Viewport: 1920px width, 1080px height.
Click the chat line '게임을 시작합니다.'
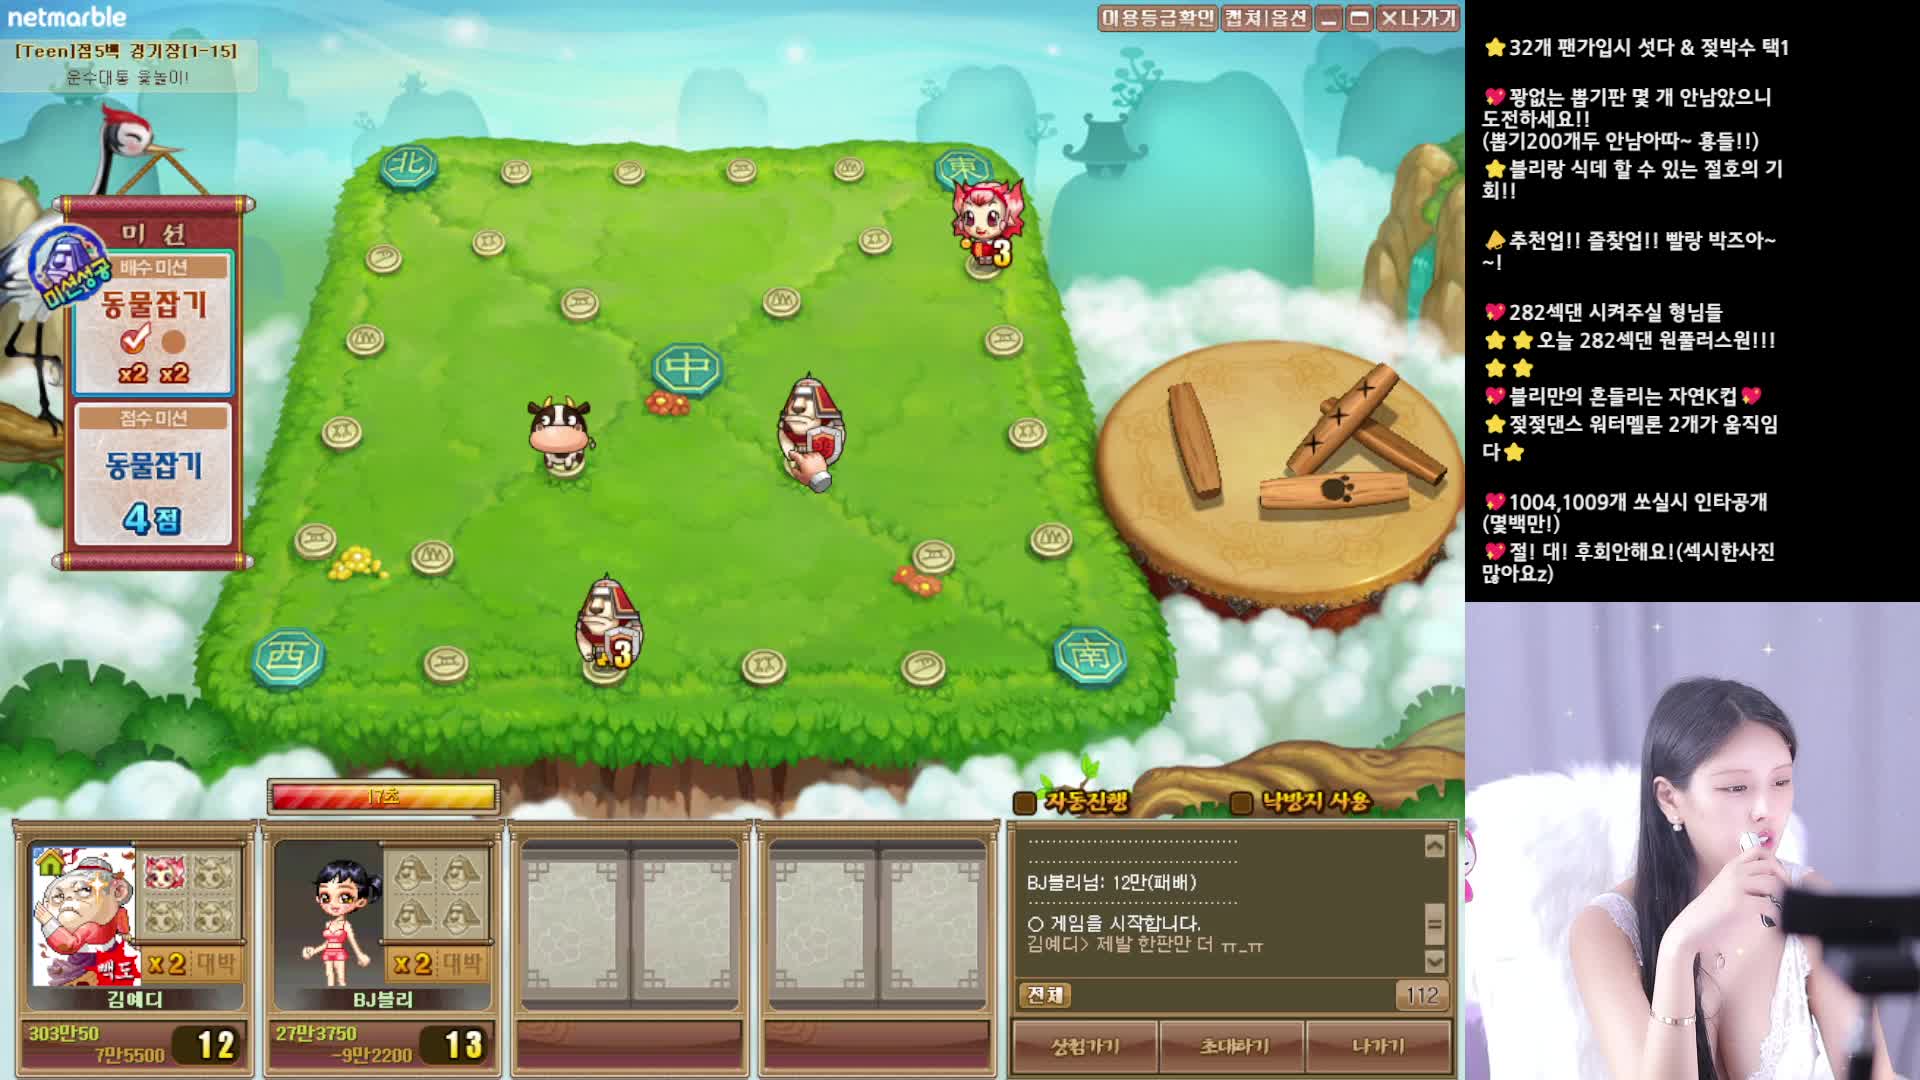(x=1114, y=923)
